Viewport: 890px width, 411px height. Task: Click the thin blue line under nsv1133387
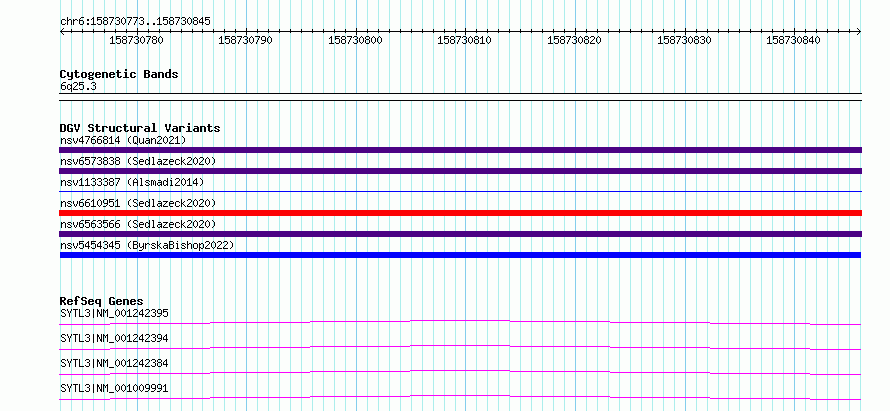pyautogui.click(x=460, y=192)
